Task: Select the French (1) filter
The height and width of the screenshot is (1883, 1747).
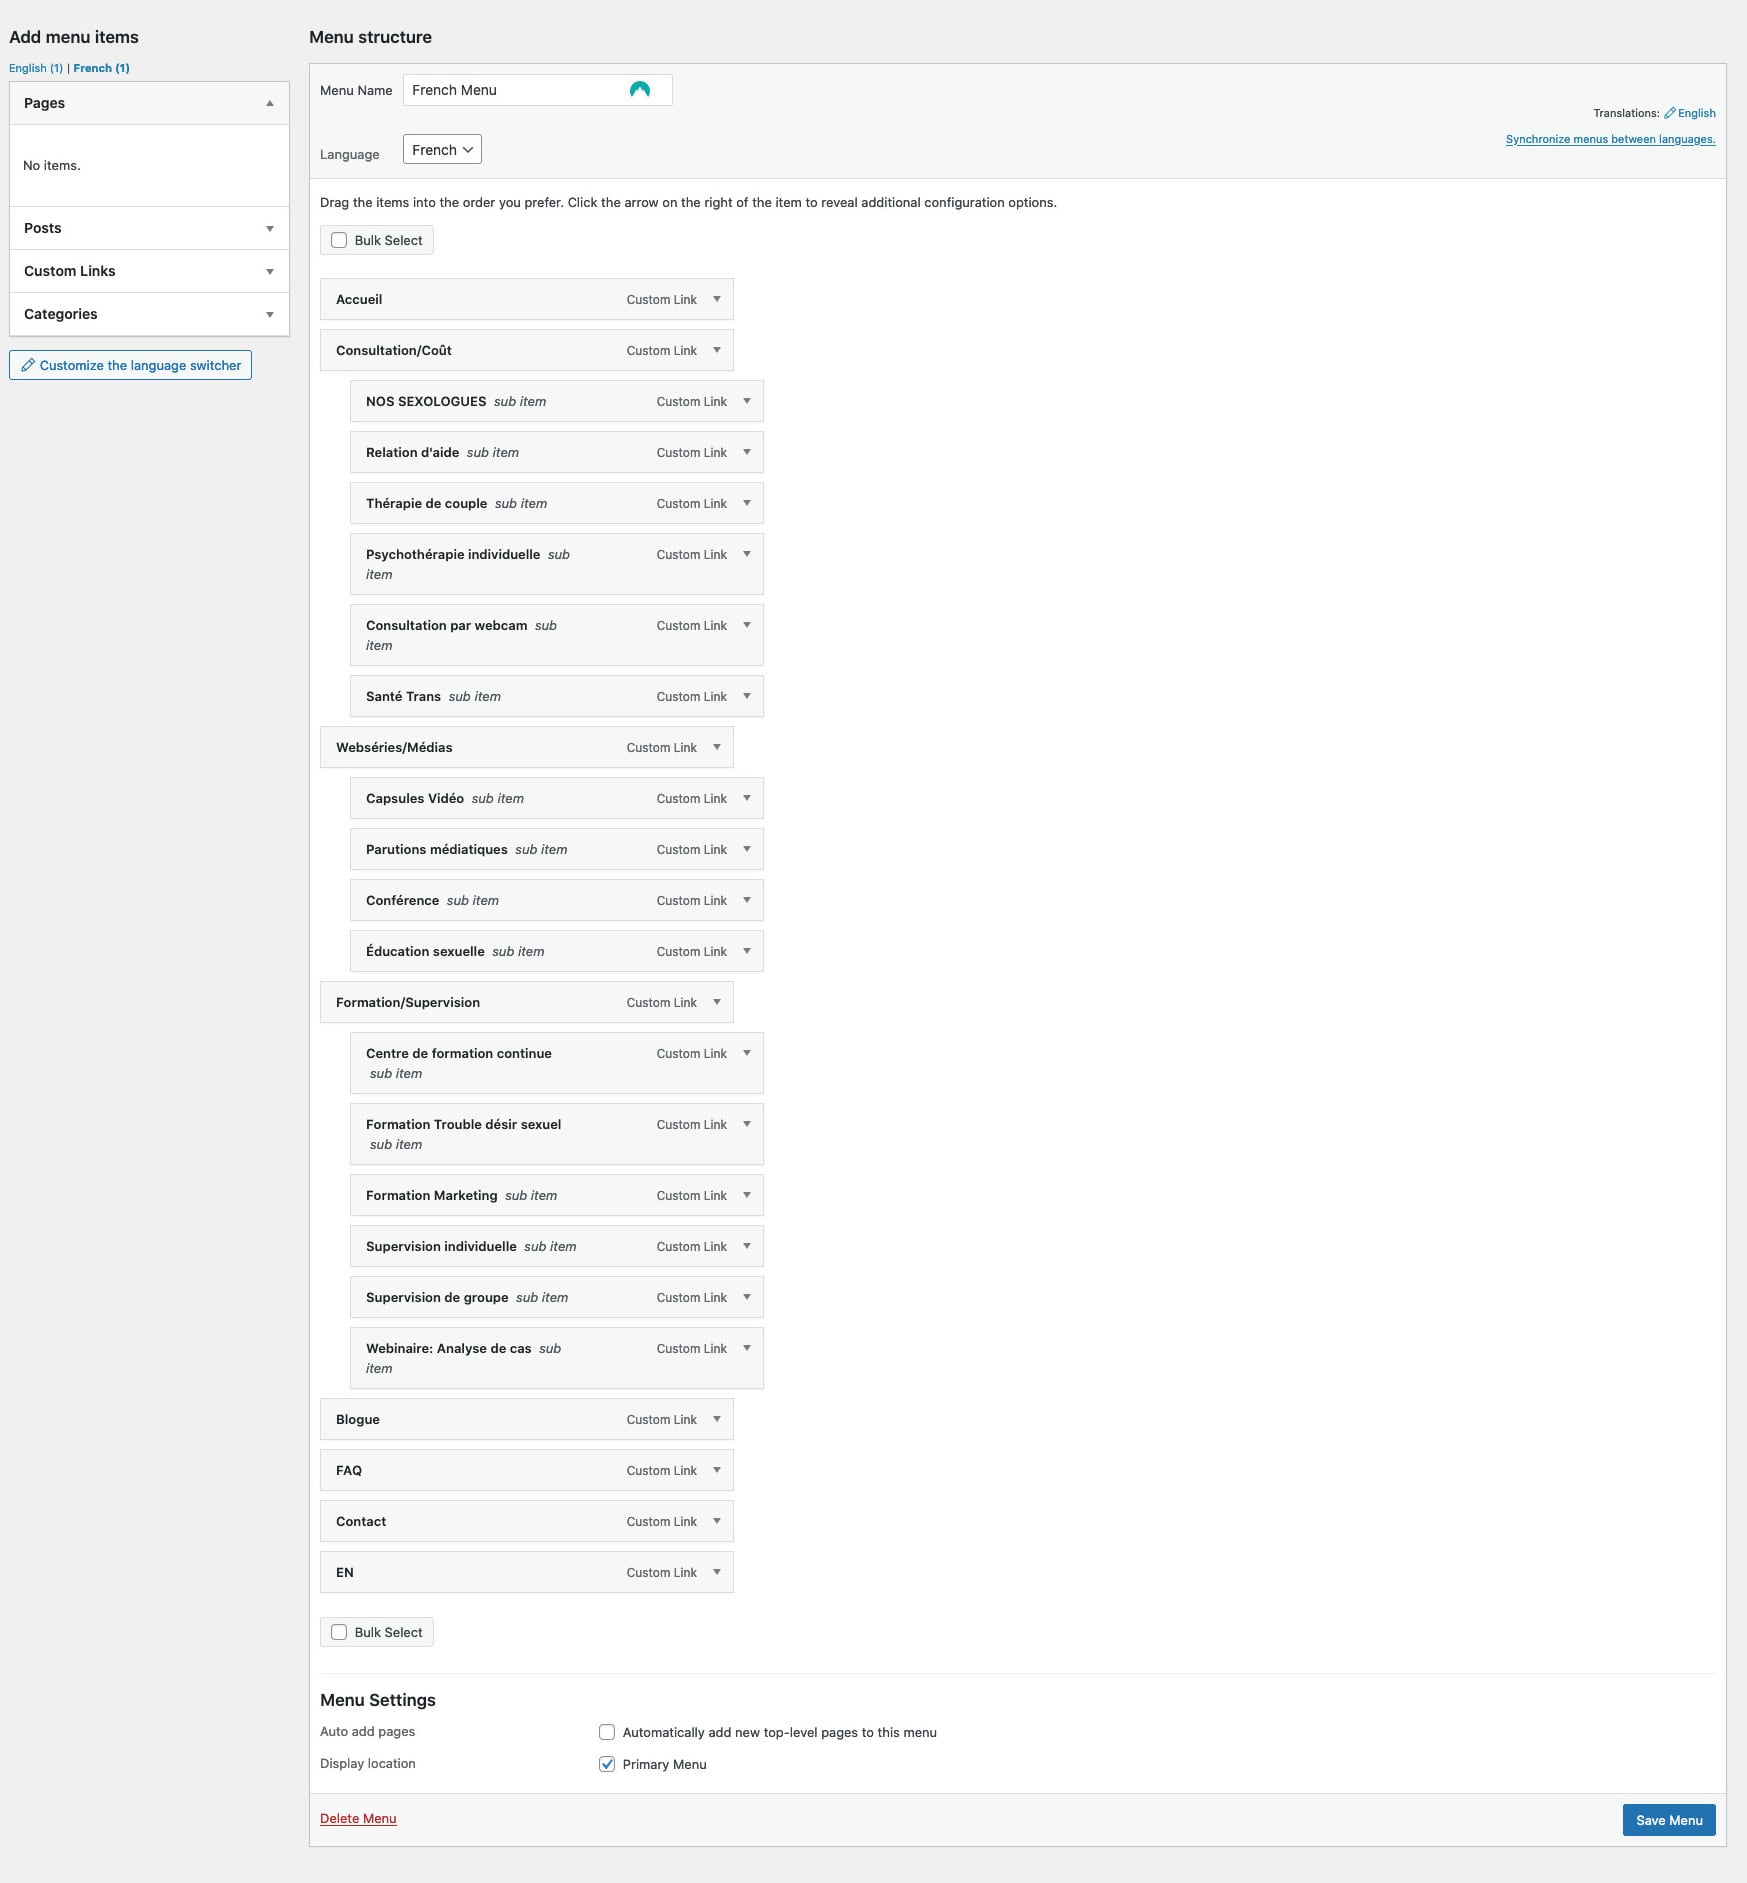Action: point(101,68)
